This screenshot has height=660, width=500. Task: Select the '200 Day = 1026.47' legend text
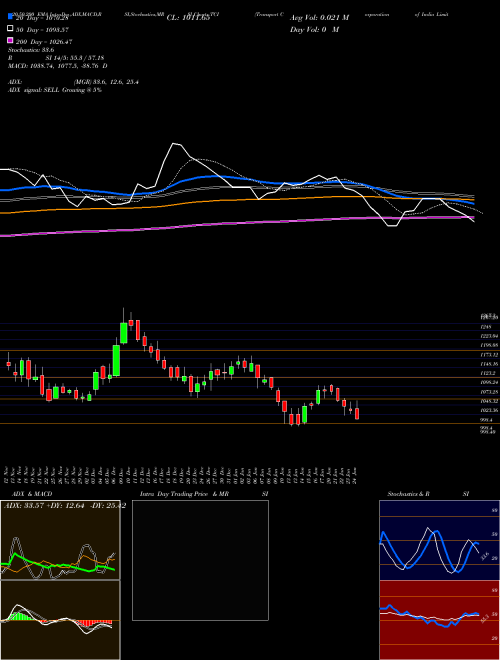44,42
